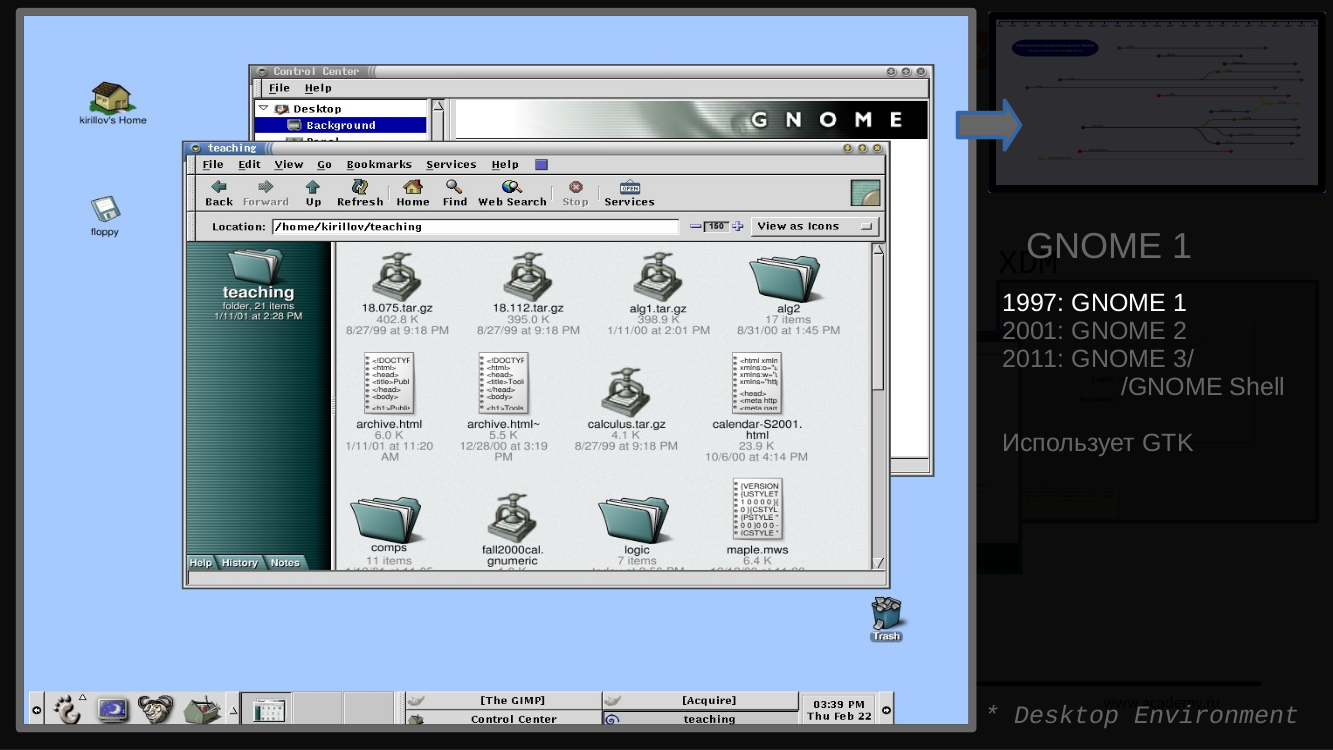Viewport: 1333px width, 750px height.
Task: Open the Services toolbar button
Action: [629, 193]
